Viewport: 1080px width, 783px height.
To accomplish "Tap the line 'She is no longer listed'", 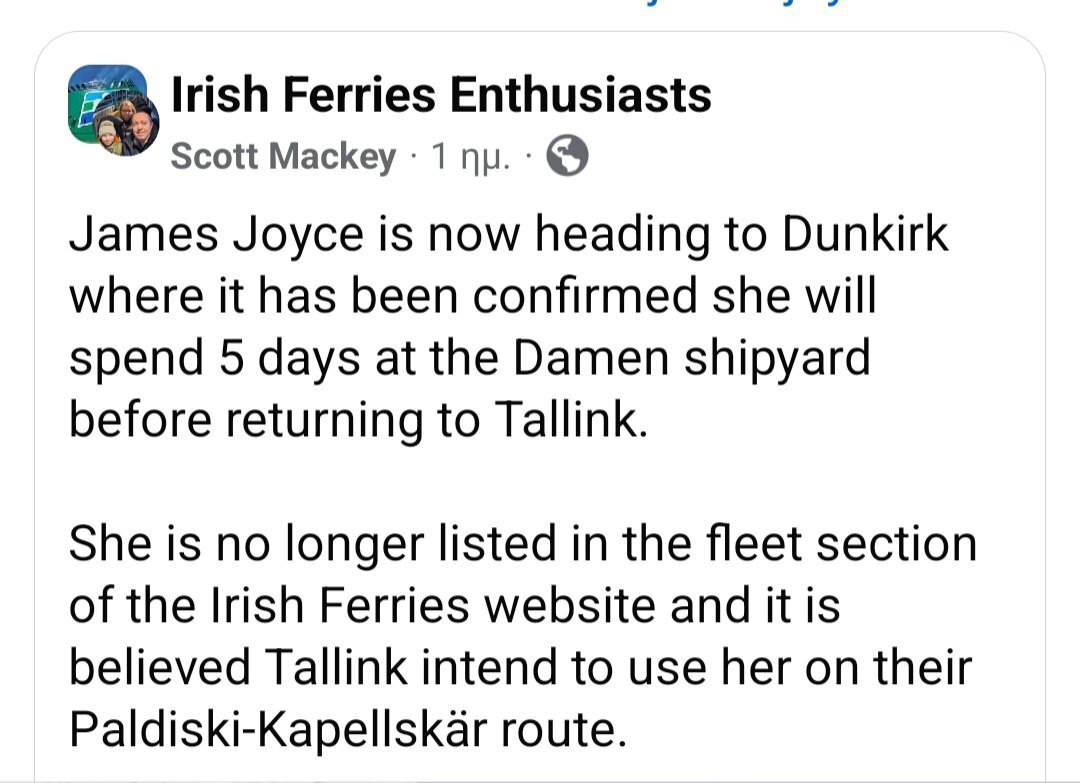I will pyautogui.click(x=313, y=543).
